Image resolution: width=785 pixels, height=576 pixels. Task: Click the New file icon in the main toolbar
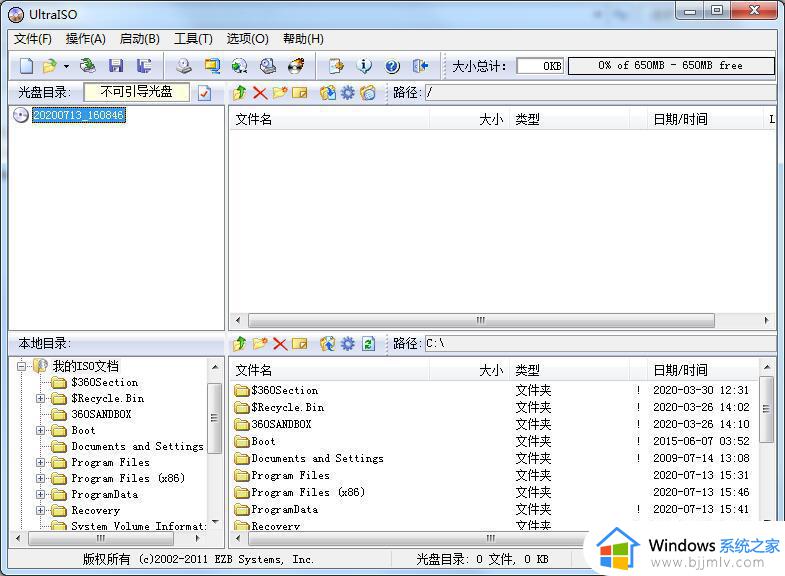tap(27, 66)
